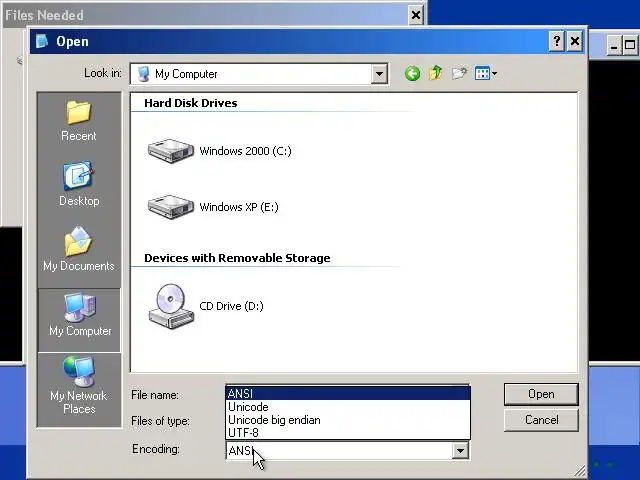The image size is (640, 480).
Task: Click the Cancel button
Action: 541,420
